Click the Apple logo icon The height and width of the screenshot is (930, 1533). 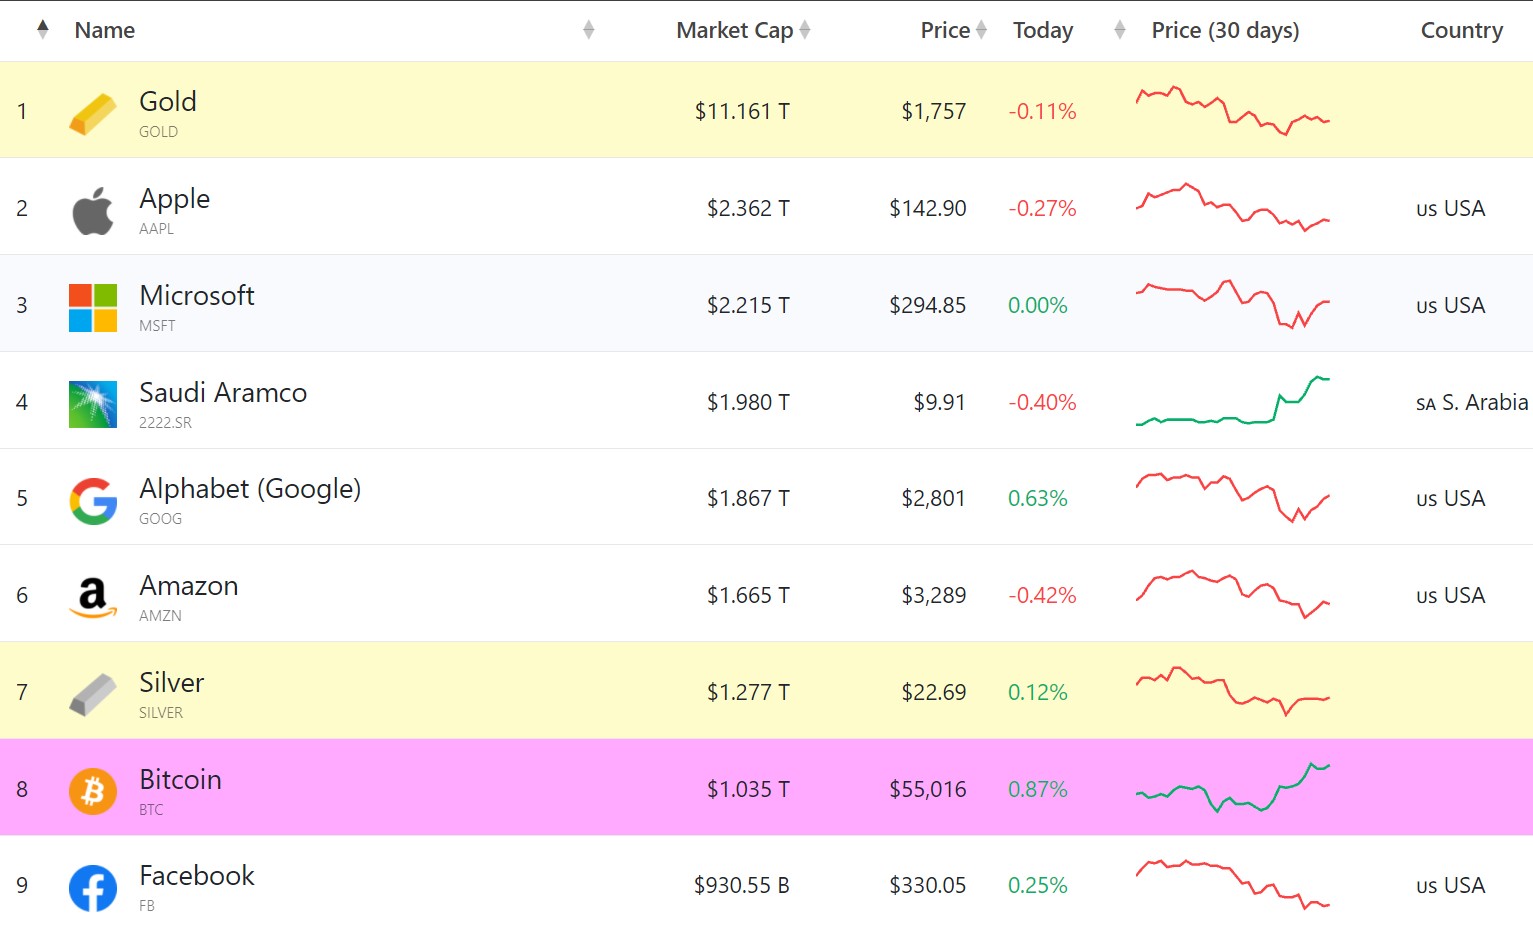pos(93,210)
